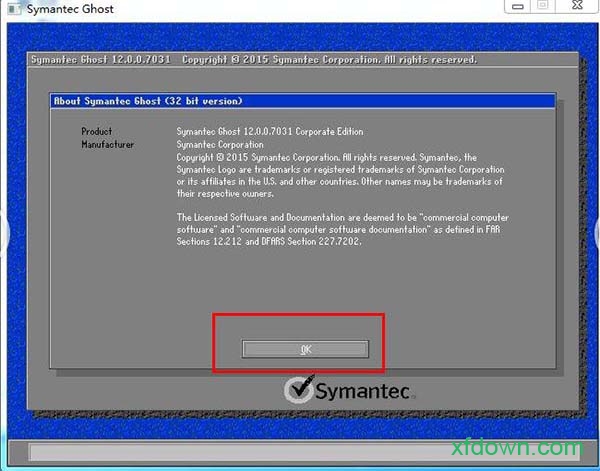
Task: Click the OK button in About dialog
Action: pyautogui.click(x=306, y=348)
